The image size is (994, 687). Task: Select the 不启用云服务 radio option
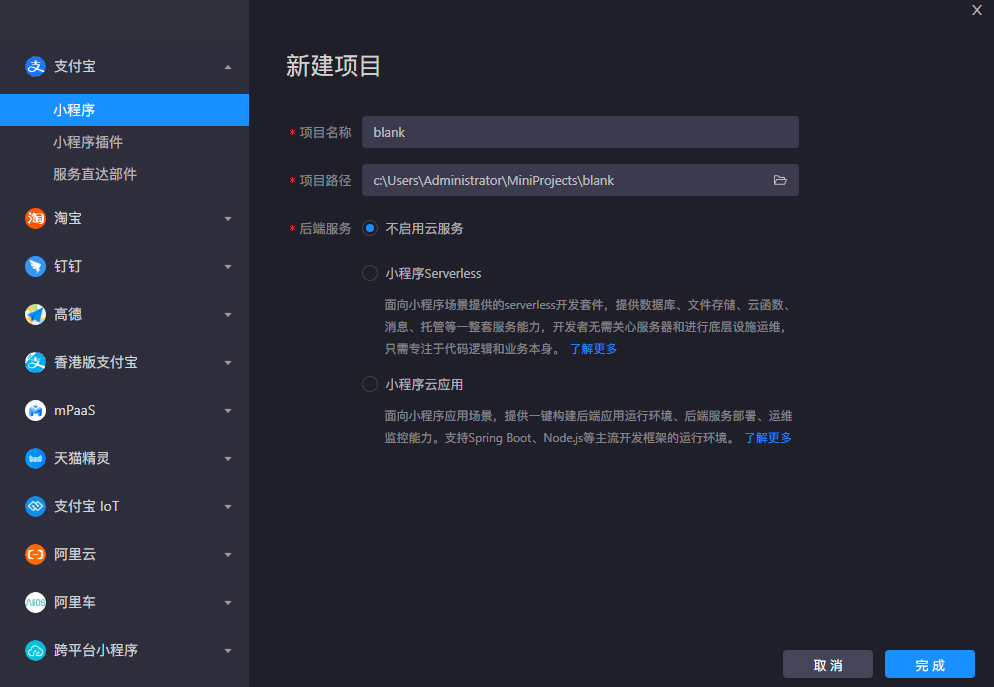370,228
